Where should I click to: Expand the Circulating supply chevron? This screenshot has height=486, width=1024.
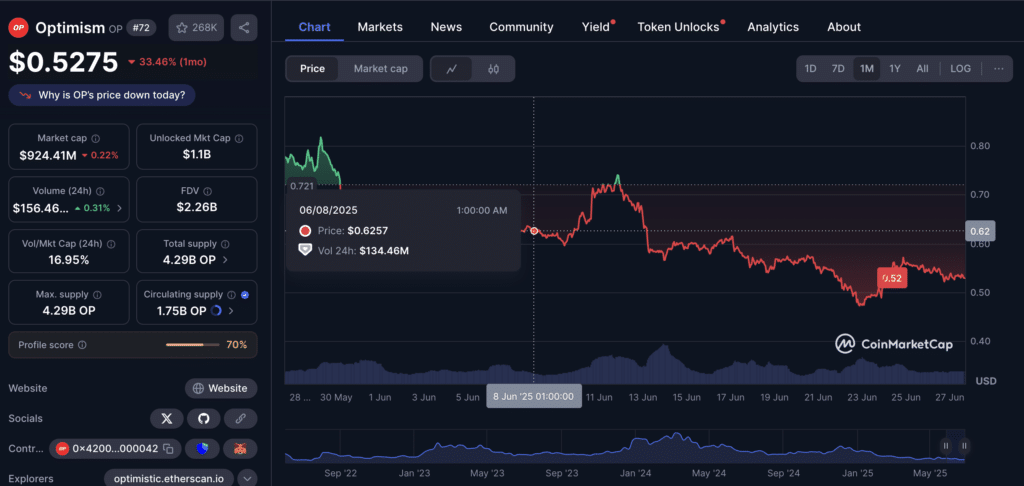pos(231,311)
